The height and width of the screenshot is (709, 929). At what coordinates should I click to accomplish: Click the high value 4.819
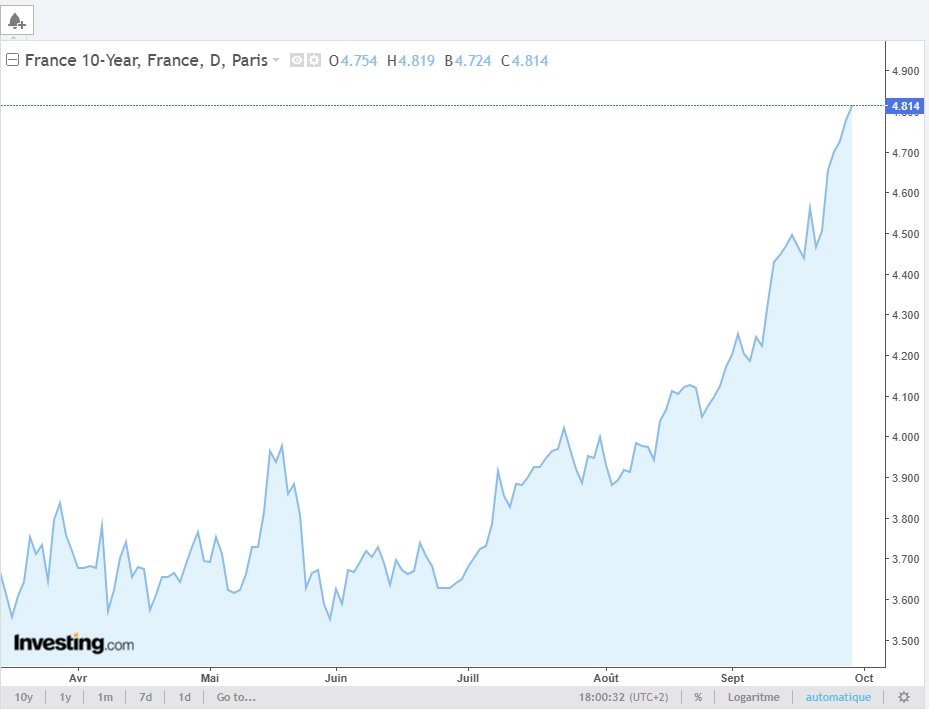coord(416,60)
